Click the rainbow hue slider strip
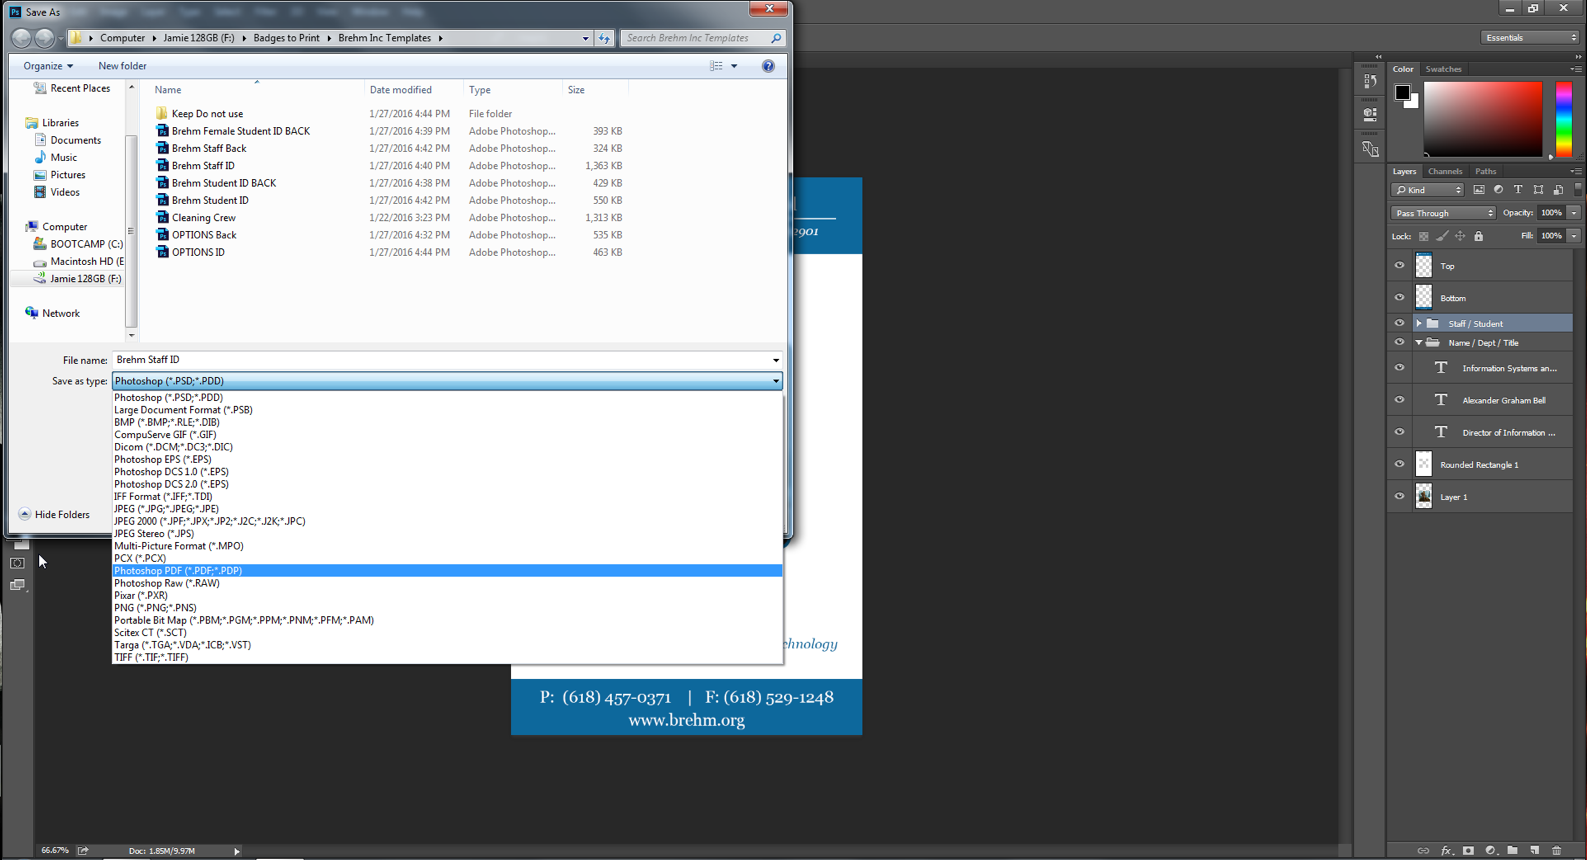The height and width of the screenshot is (860, 1587). point(1562,119)
